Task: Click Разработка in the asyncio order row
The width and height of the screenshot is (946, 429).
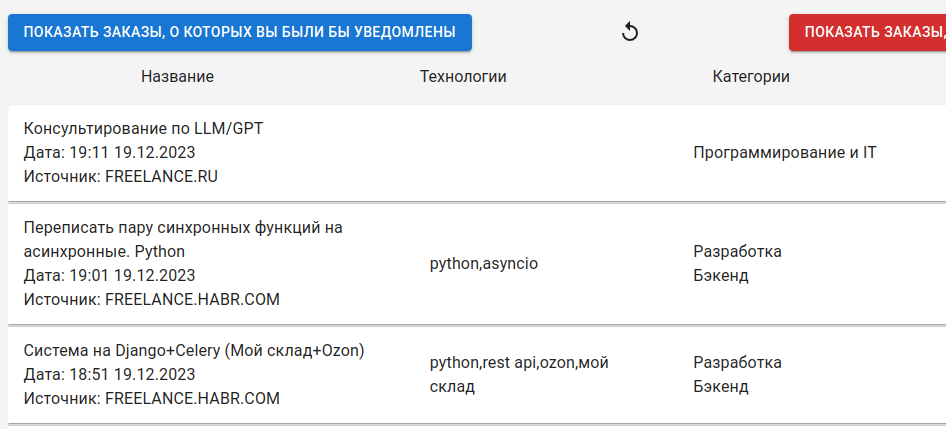Action: (x=737, y=251)
